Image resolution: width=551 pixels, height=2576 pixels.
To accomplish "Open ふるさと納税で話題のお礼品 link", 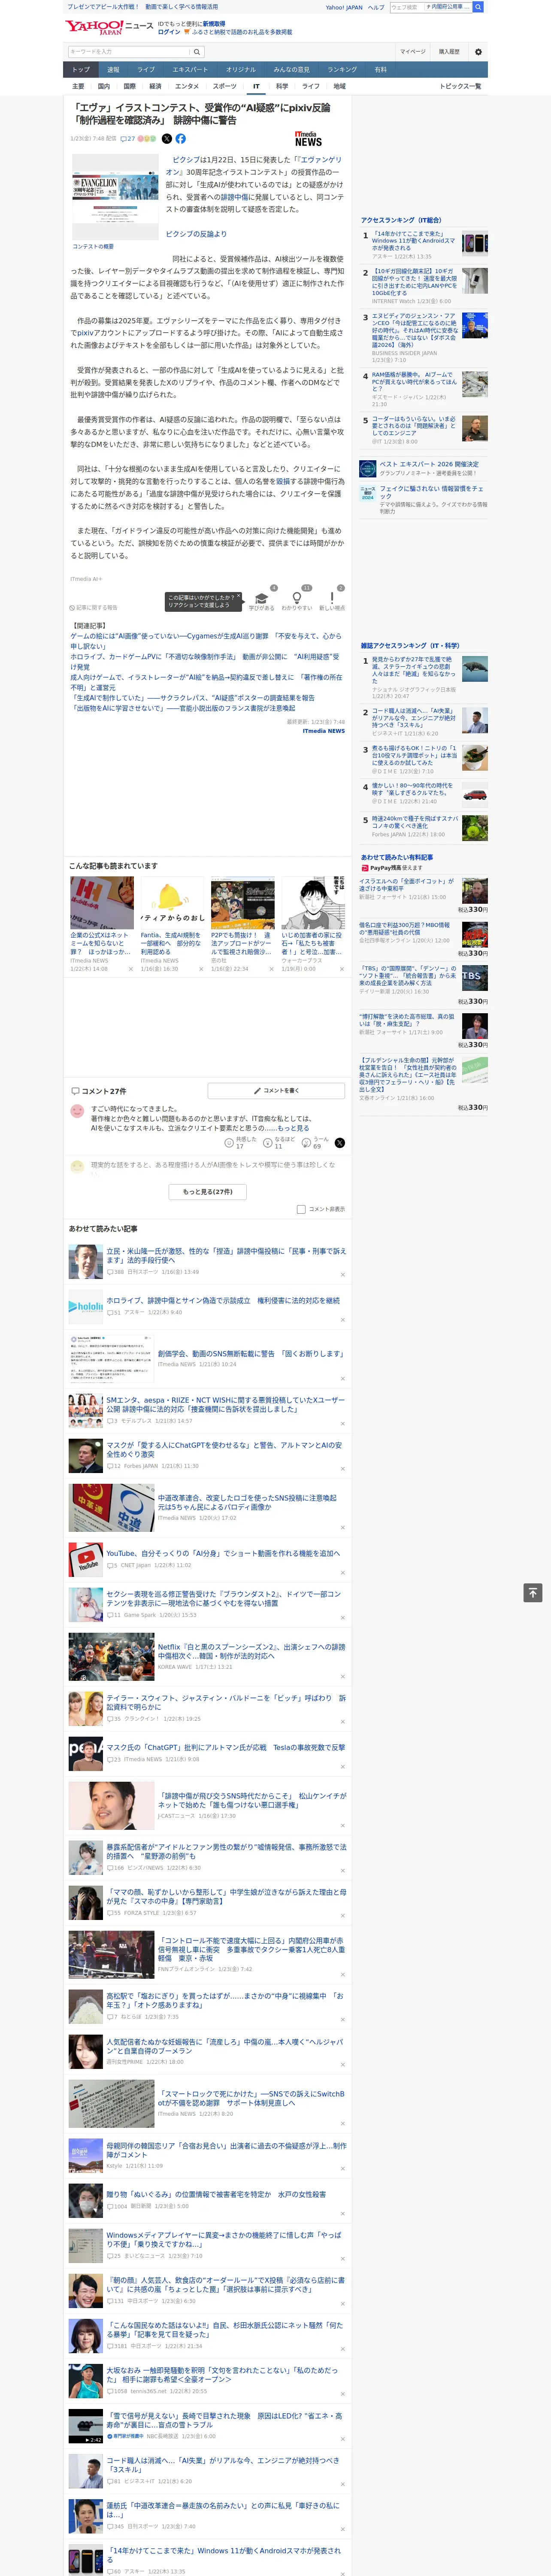I will point(242,32).
